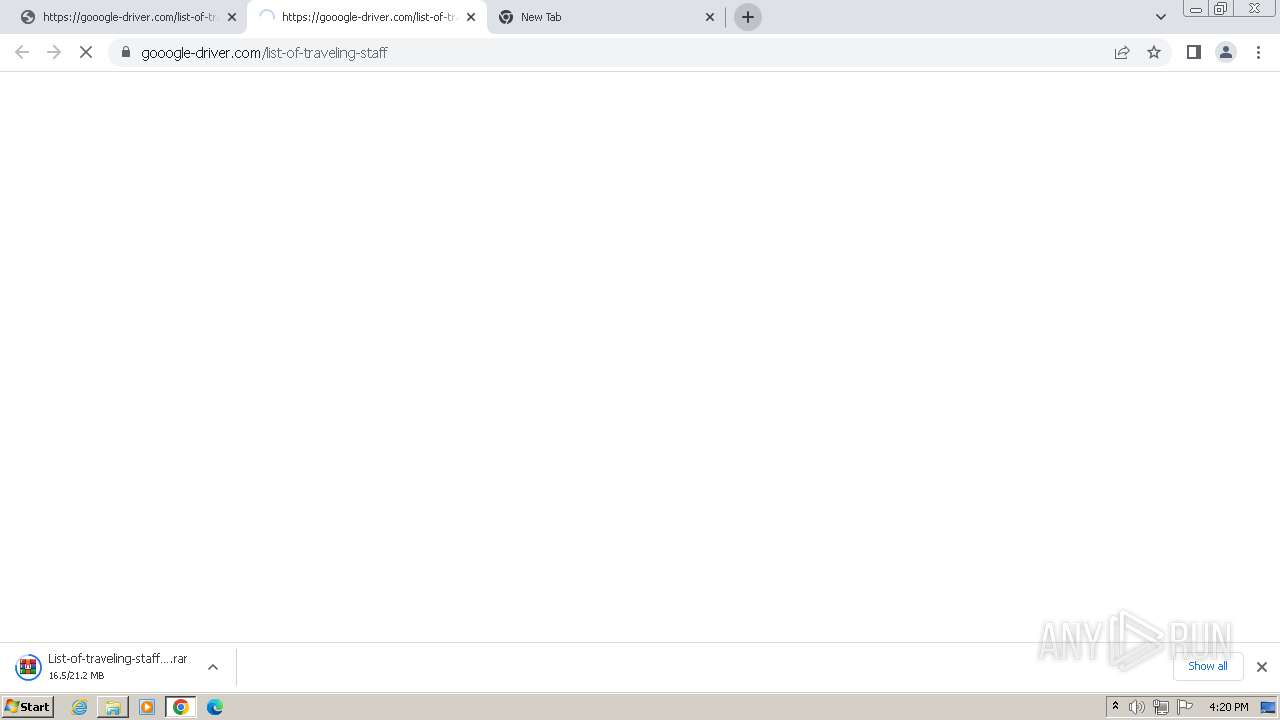Click the address bar URL
1280x720 pixels.
pyautogui.click(x=264, y=52)
